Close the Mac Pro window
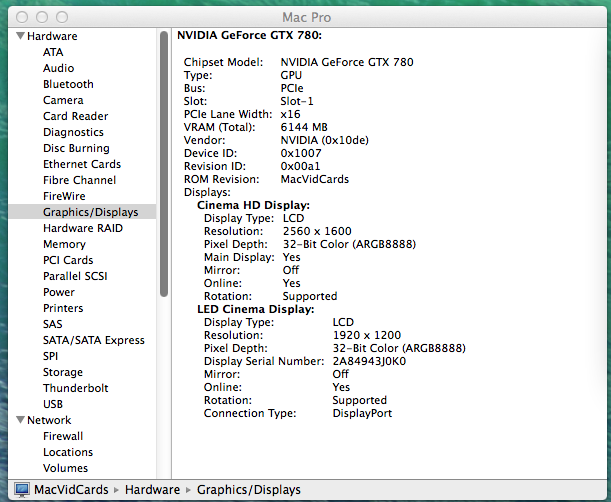Screen dimensions: 611x502 tap(22, 17)
